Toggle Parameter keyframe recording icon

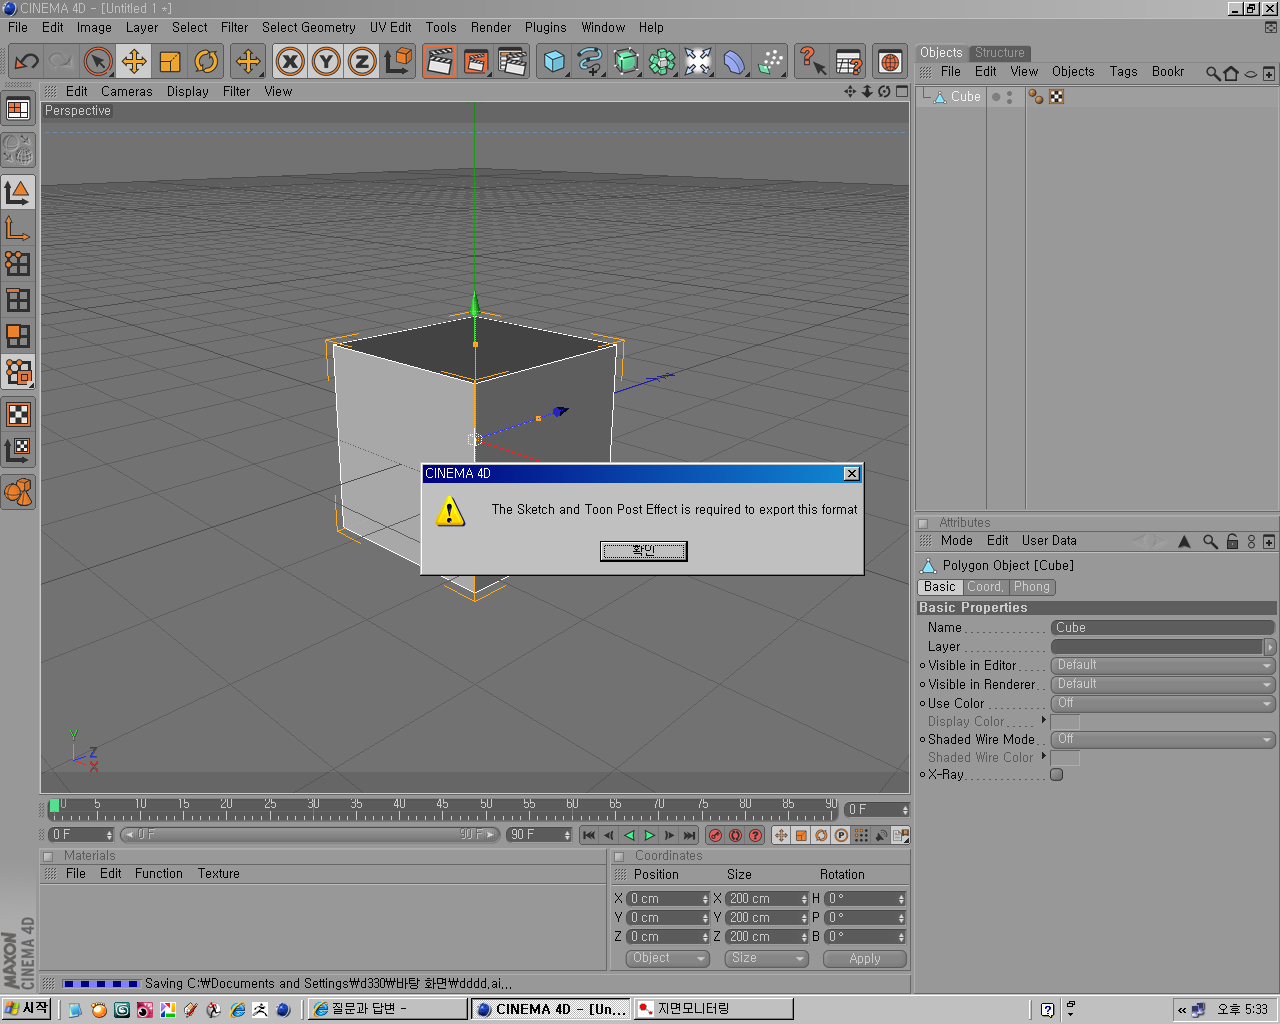coord(841,835)
